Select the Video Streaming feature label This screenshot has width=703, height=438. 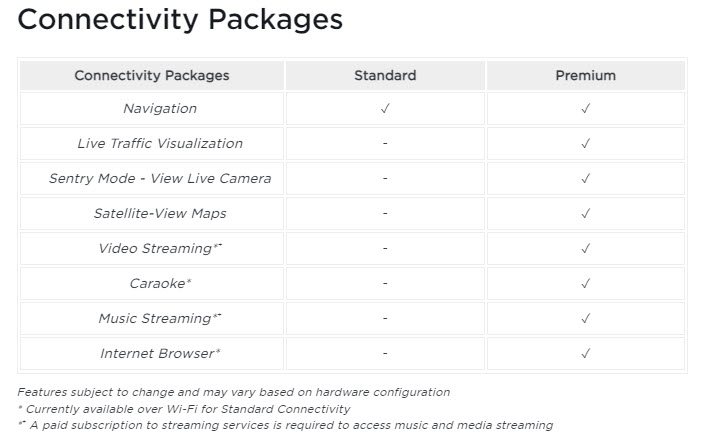tap(160, 248)
